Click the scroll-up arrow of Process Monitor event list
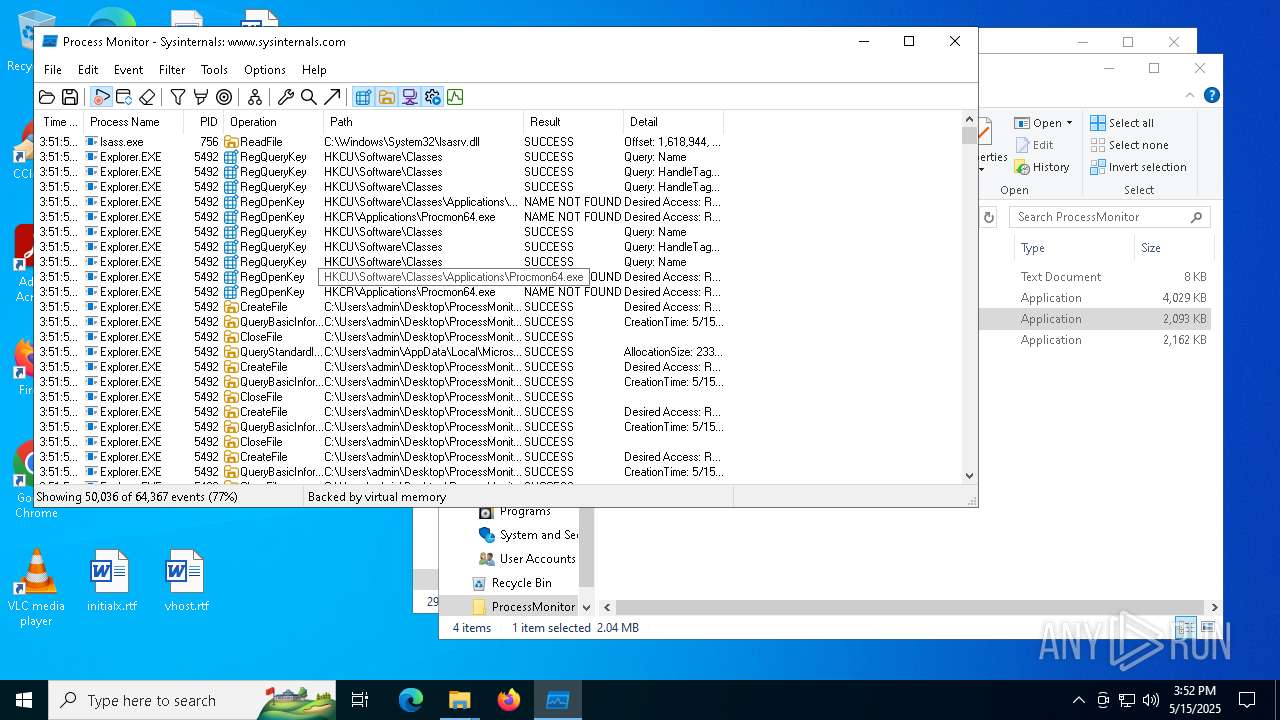 pyautogui.click(x=969, y=118)
